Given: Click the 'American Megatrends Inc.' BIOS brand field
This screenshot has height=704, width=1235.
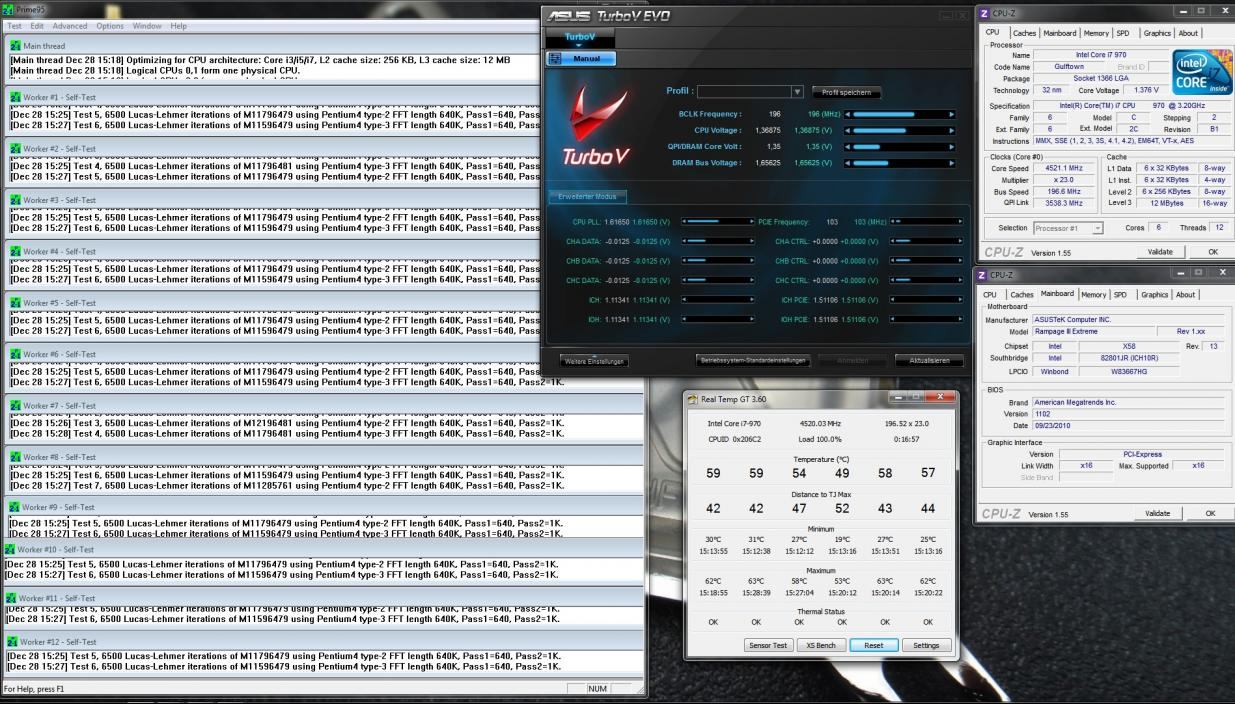Looking at the screenshot, I should pos(1130,402).
